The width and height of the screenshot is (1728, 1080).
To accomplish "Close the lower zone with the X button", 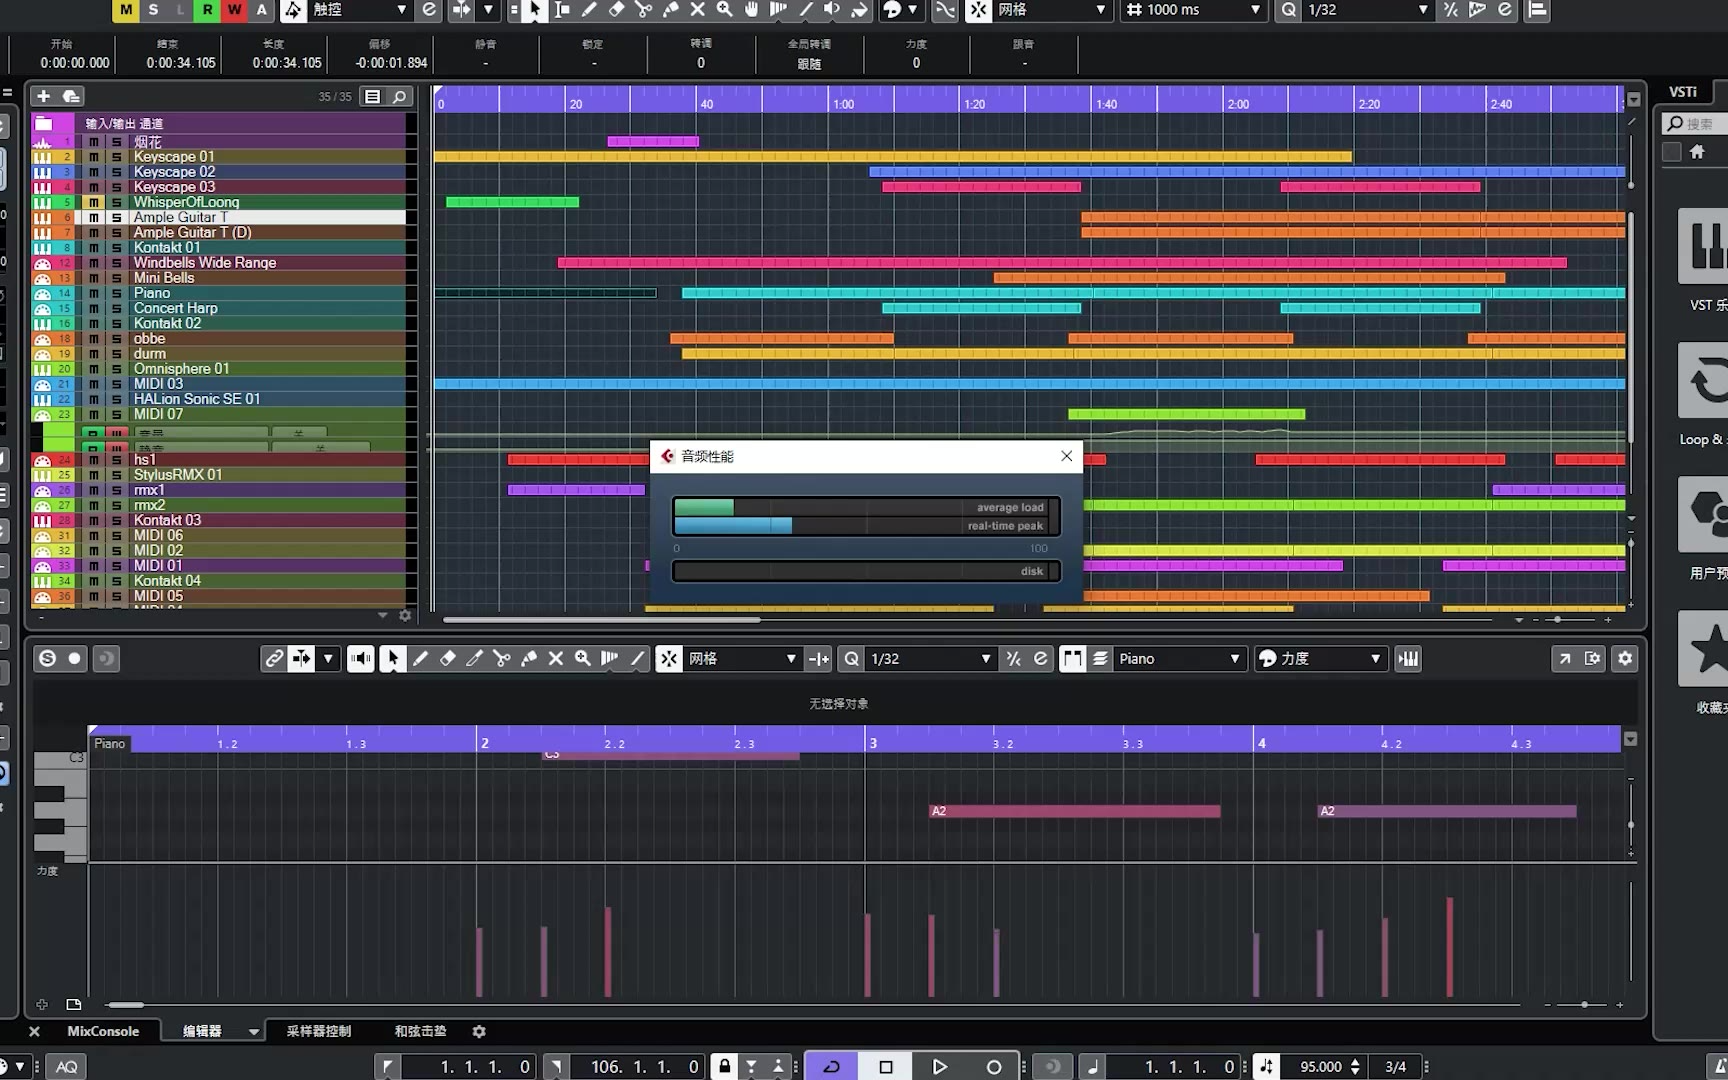I will [x=34, y=1031].
